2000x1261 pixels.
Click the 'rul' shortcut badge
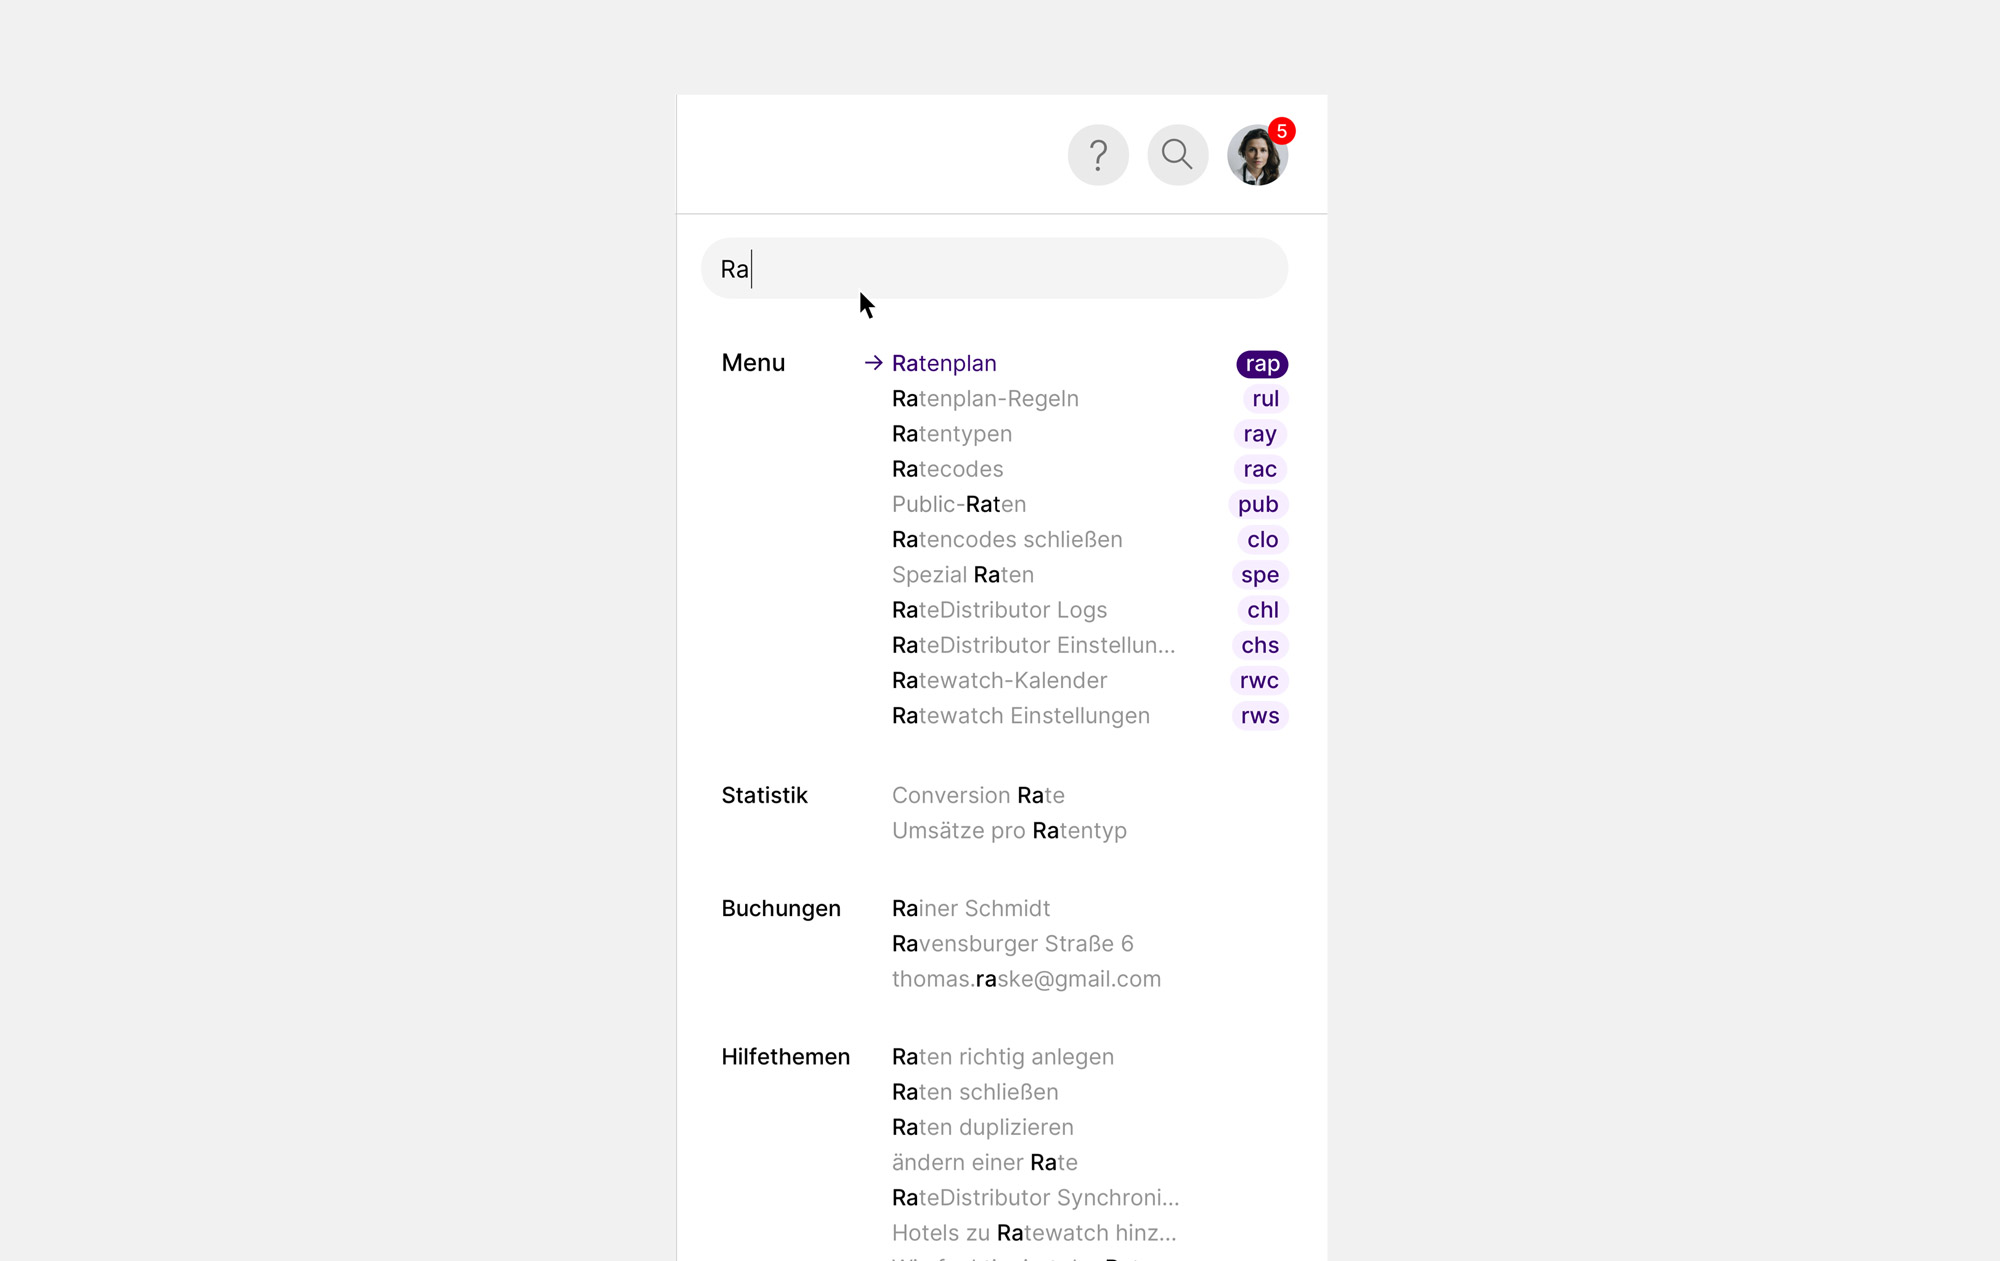coord(1265,399)
